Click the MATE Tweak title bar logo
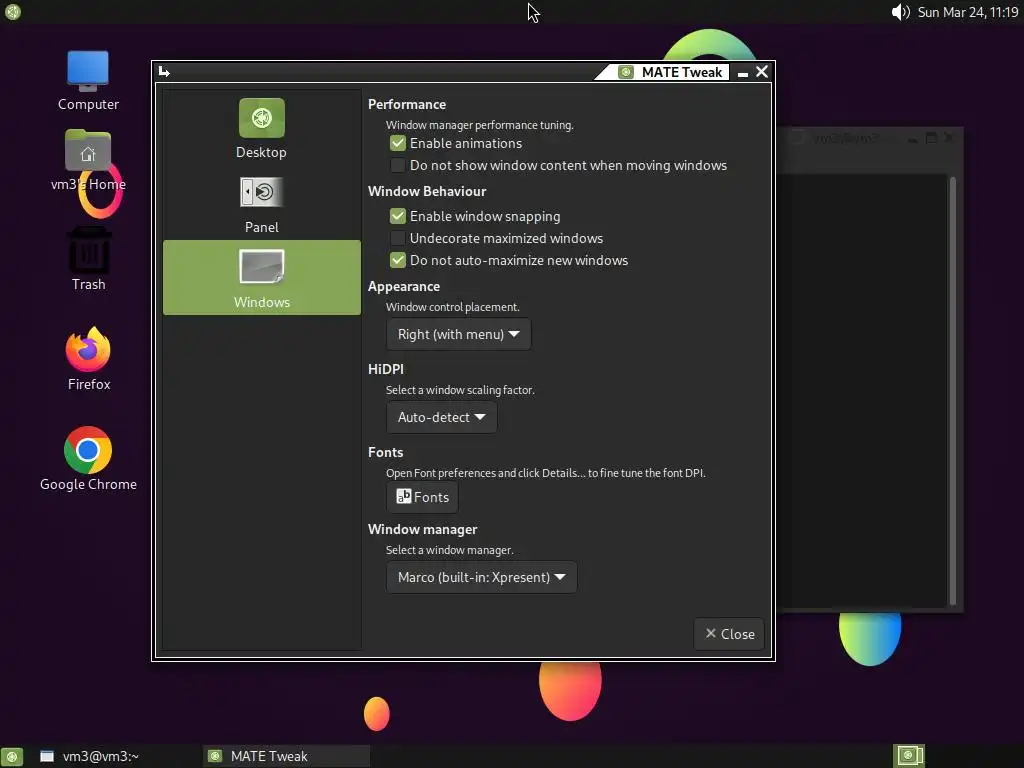This screenshot has width=1024, height=768. [626, 72]
